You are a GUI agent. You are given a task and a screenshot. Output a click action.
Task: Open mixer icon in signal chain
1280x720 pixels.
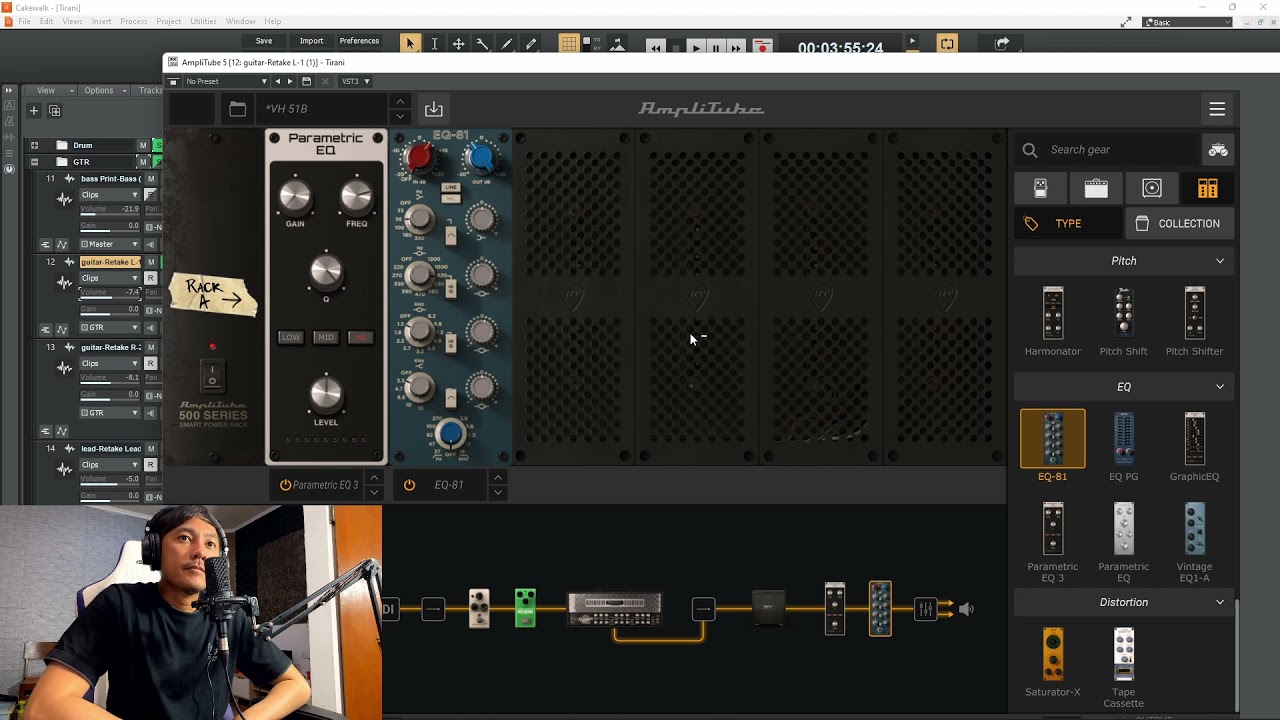(x=926, y=608)
